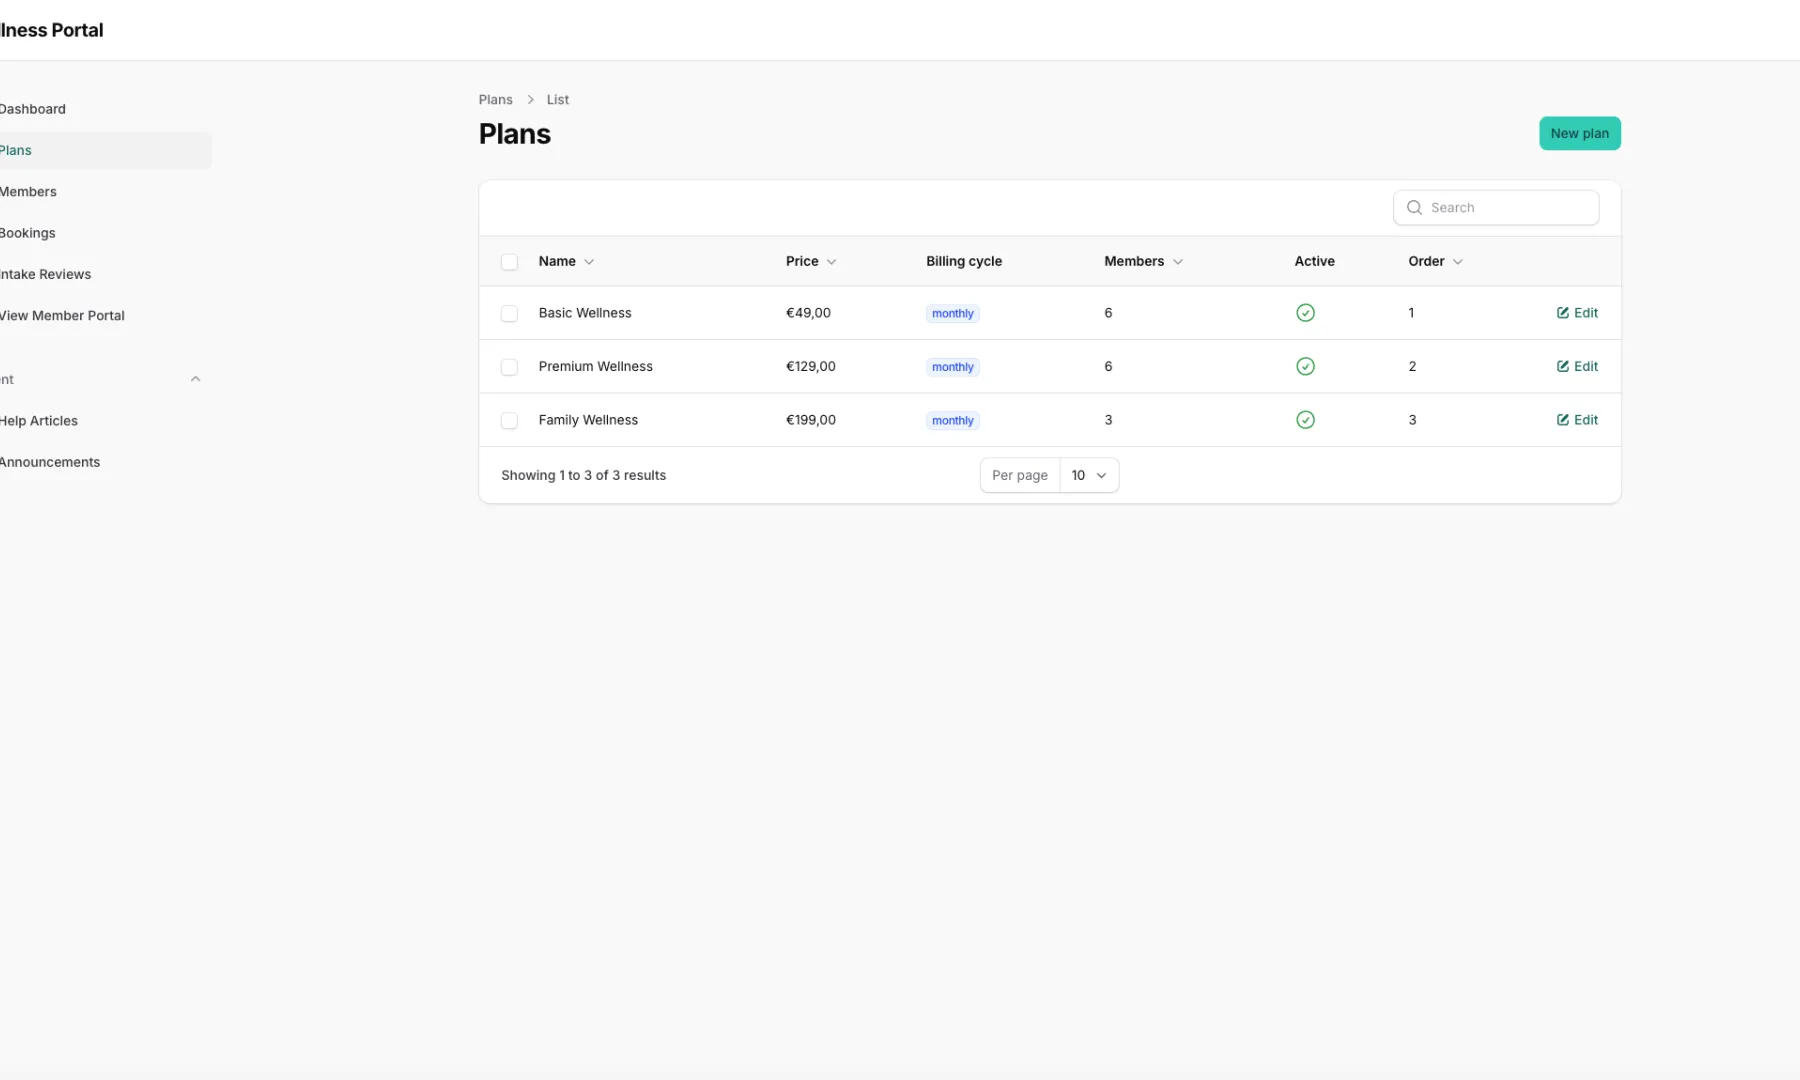1800x1080 pixels.
Task: Select the search magnifier icon
Action: point(1414,207)
